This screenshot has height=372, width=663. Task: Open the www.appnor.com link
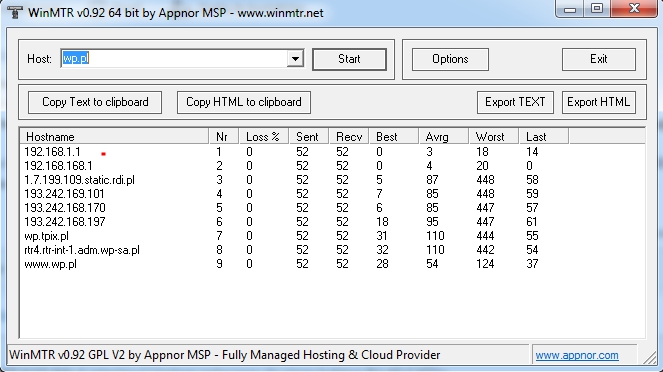577,355
